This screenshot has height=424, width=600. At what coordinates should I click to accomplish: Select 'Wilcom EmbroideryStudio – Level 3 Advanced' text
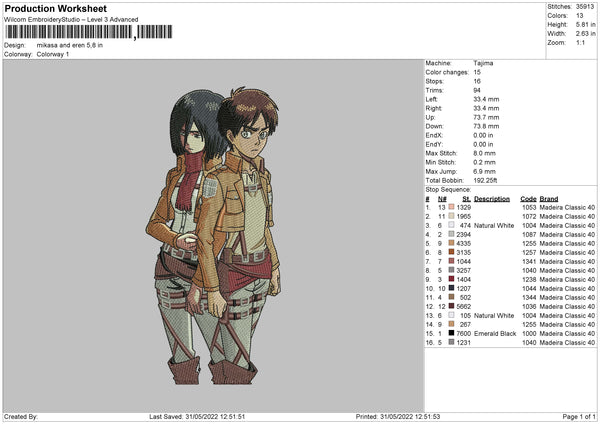(71, 20)
